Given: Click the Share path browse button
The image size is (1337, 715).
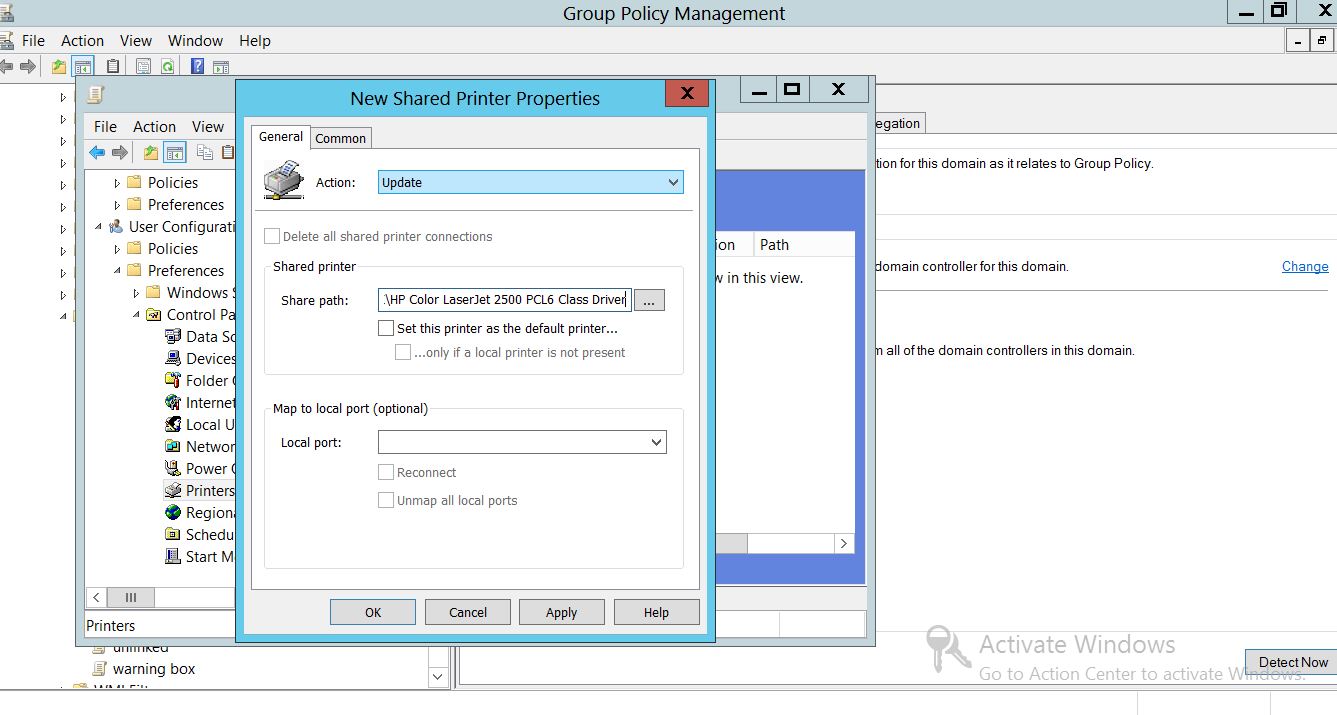Looking at the screenshot, I should 649,300.
